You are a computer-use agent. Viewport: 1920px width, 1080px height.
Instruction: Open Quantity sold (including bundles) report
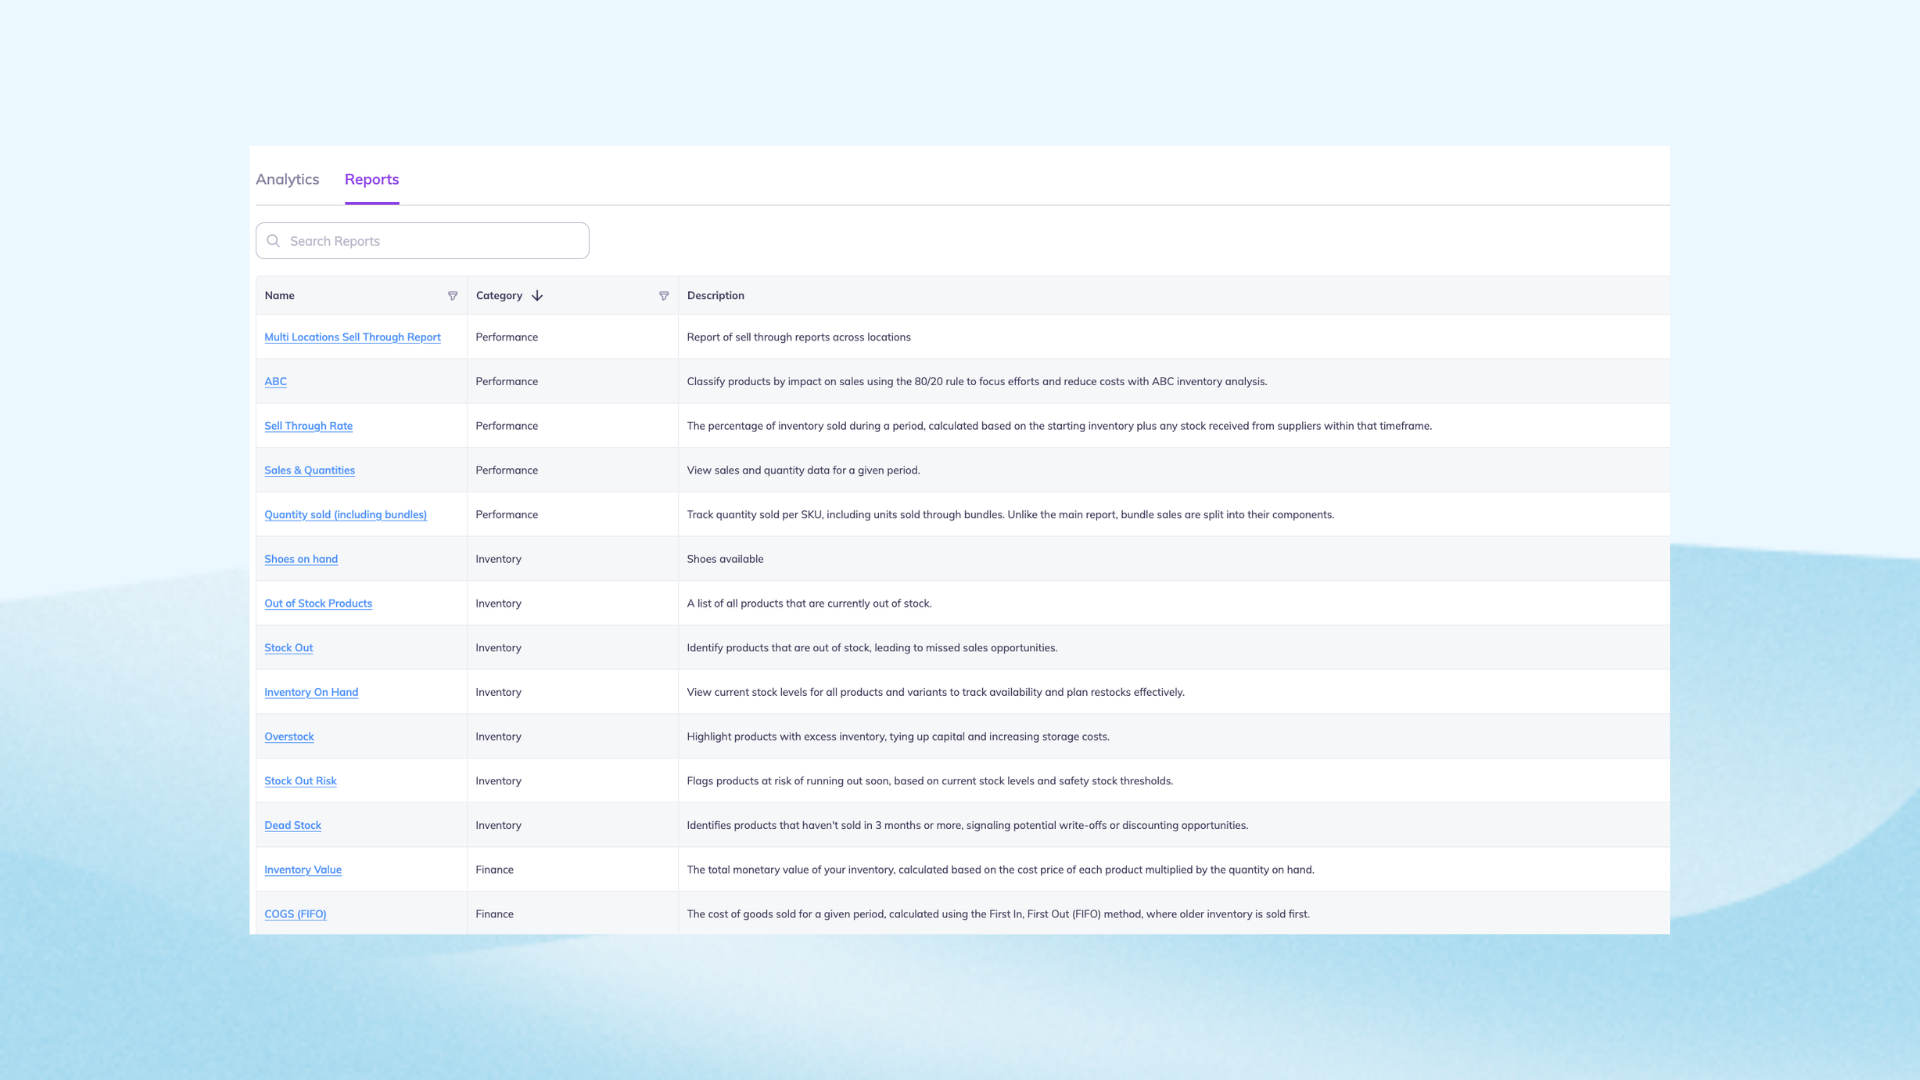(345, 515)
